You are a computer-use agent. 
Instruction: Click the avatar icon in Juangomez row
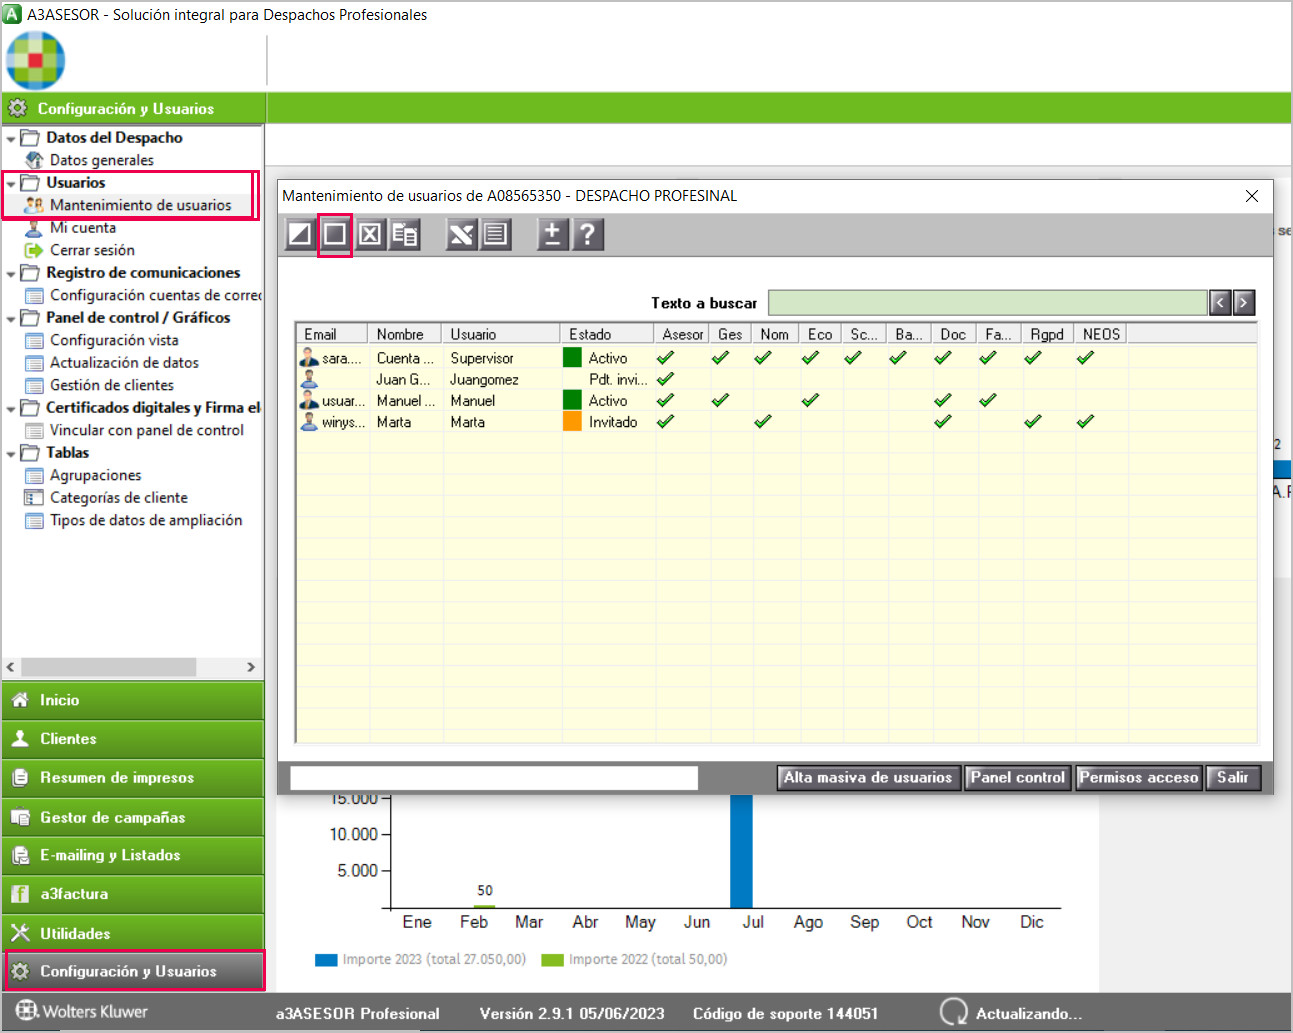click(309, 379)
